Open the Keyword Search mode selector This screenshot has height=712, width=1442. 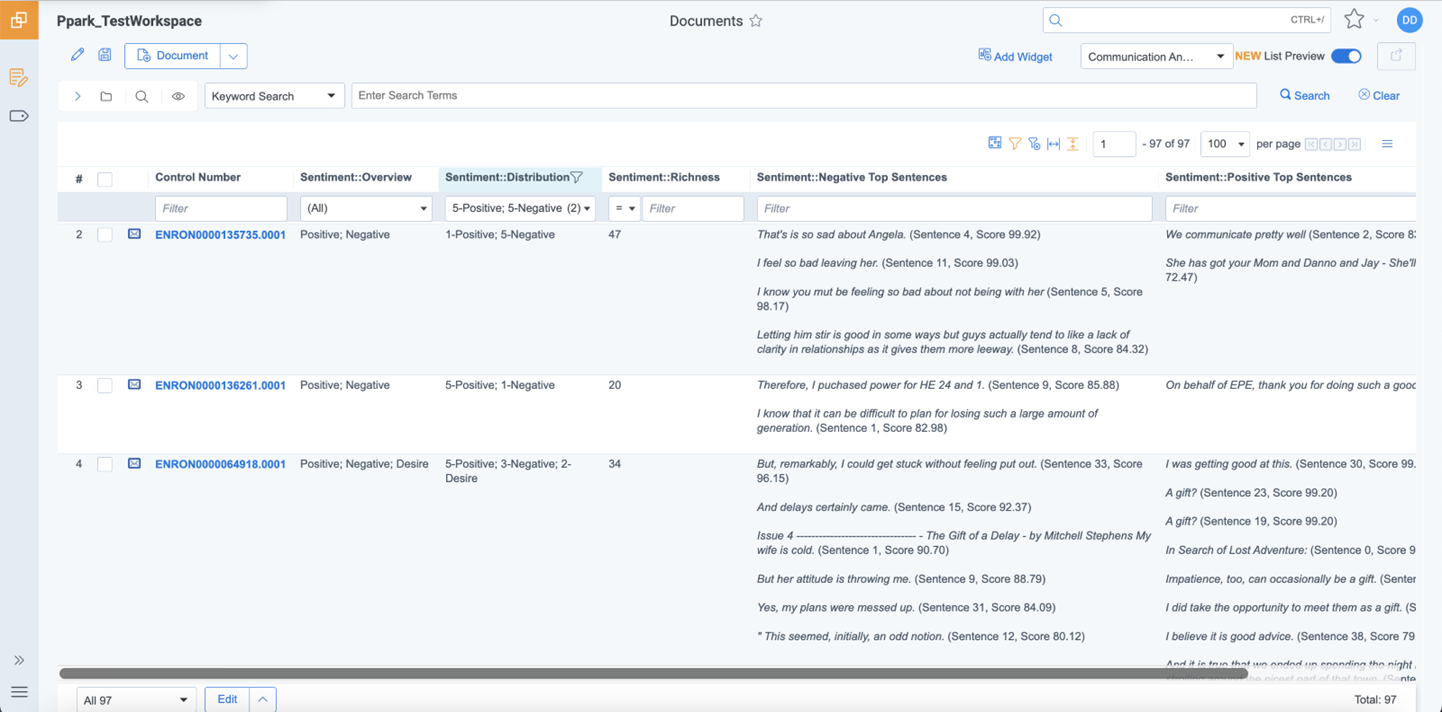(274, 95)
